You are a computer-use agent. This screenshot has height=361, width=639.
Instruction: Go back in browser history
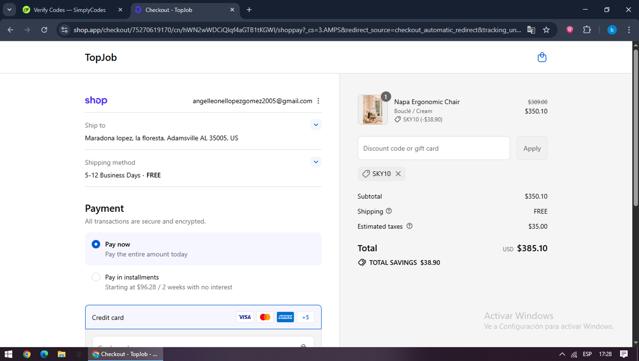tap(11, 30)
